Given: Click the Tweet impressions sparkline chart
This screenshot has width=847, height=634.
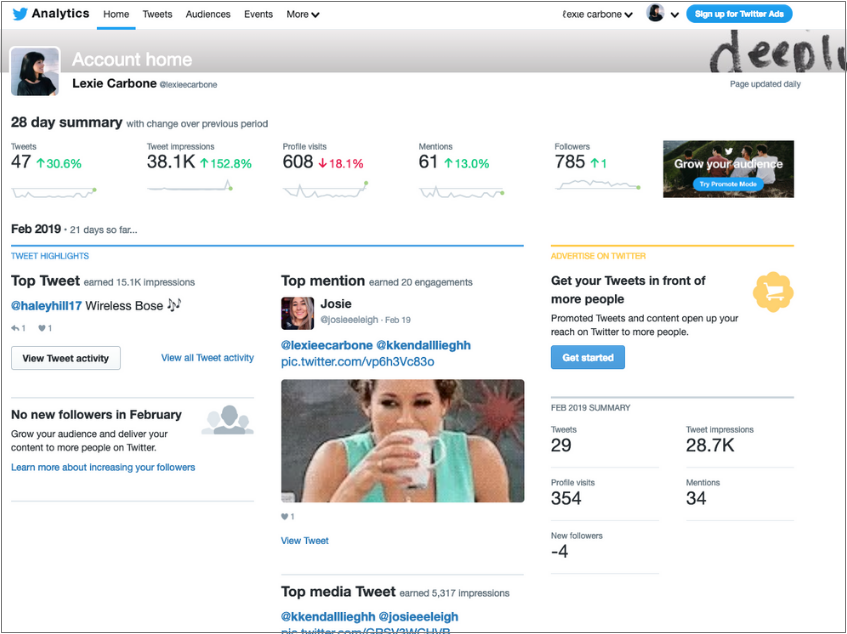Looking at the screenshot, I should tap(190, 186).
